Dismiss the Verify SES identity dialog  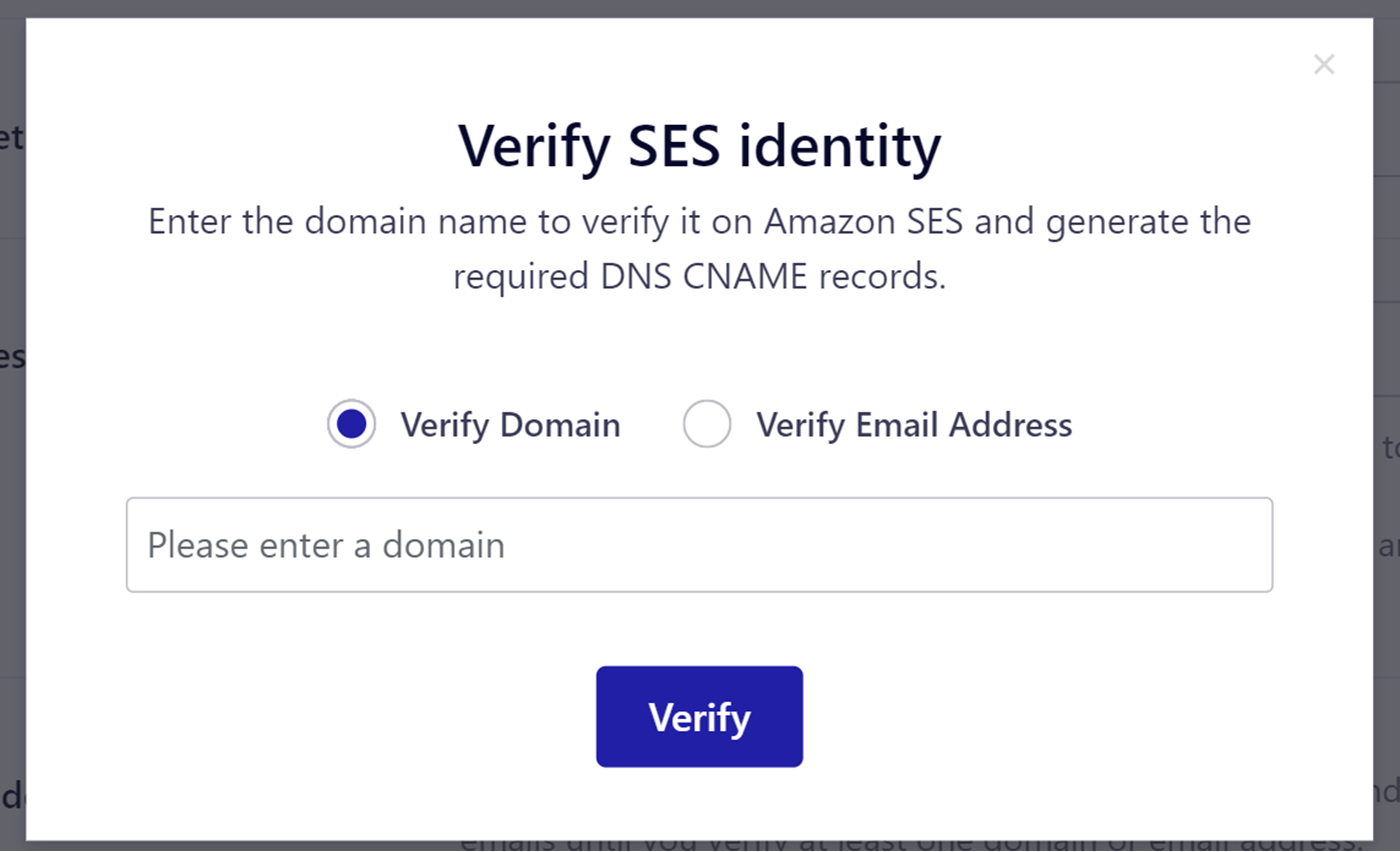[1324, 64]
